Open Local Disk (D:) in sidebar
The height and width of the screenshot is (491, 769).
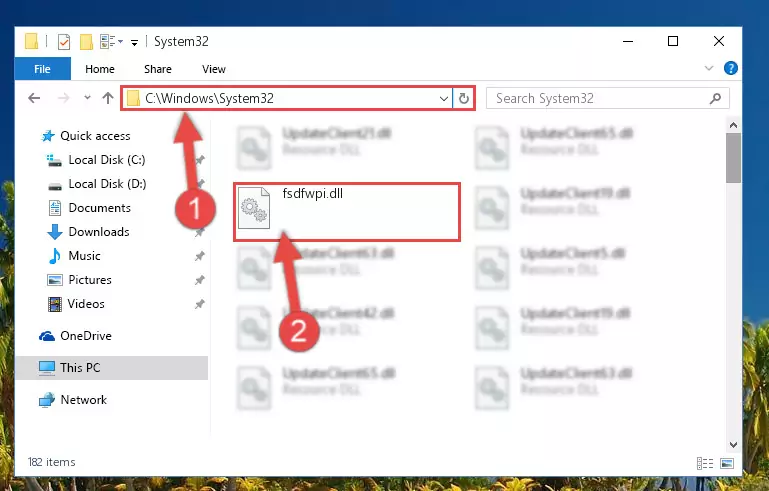coord(107,184)
